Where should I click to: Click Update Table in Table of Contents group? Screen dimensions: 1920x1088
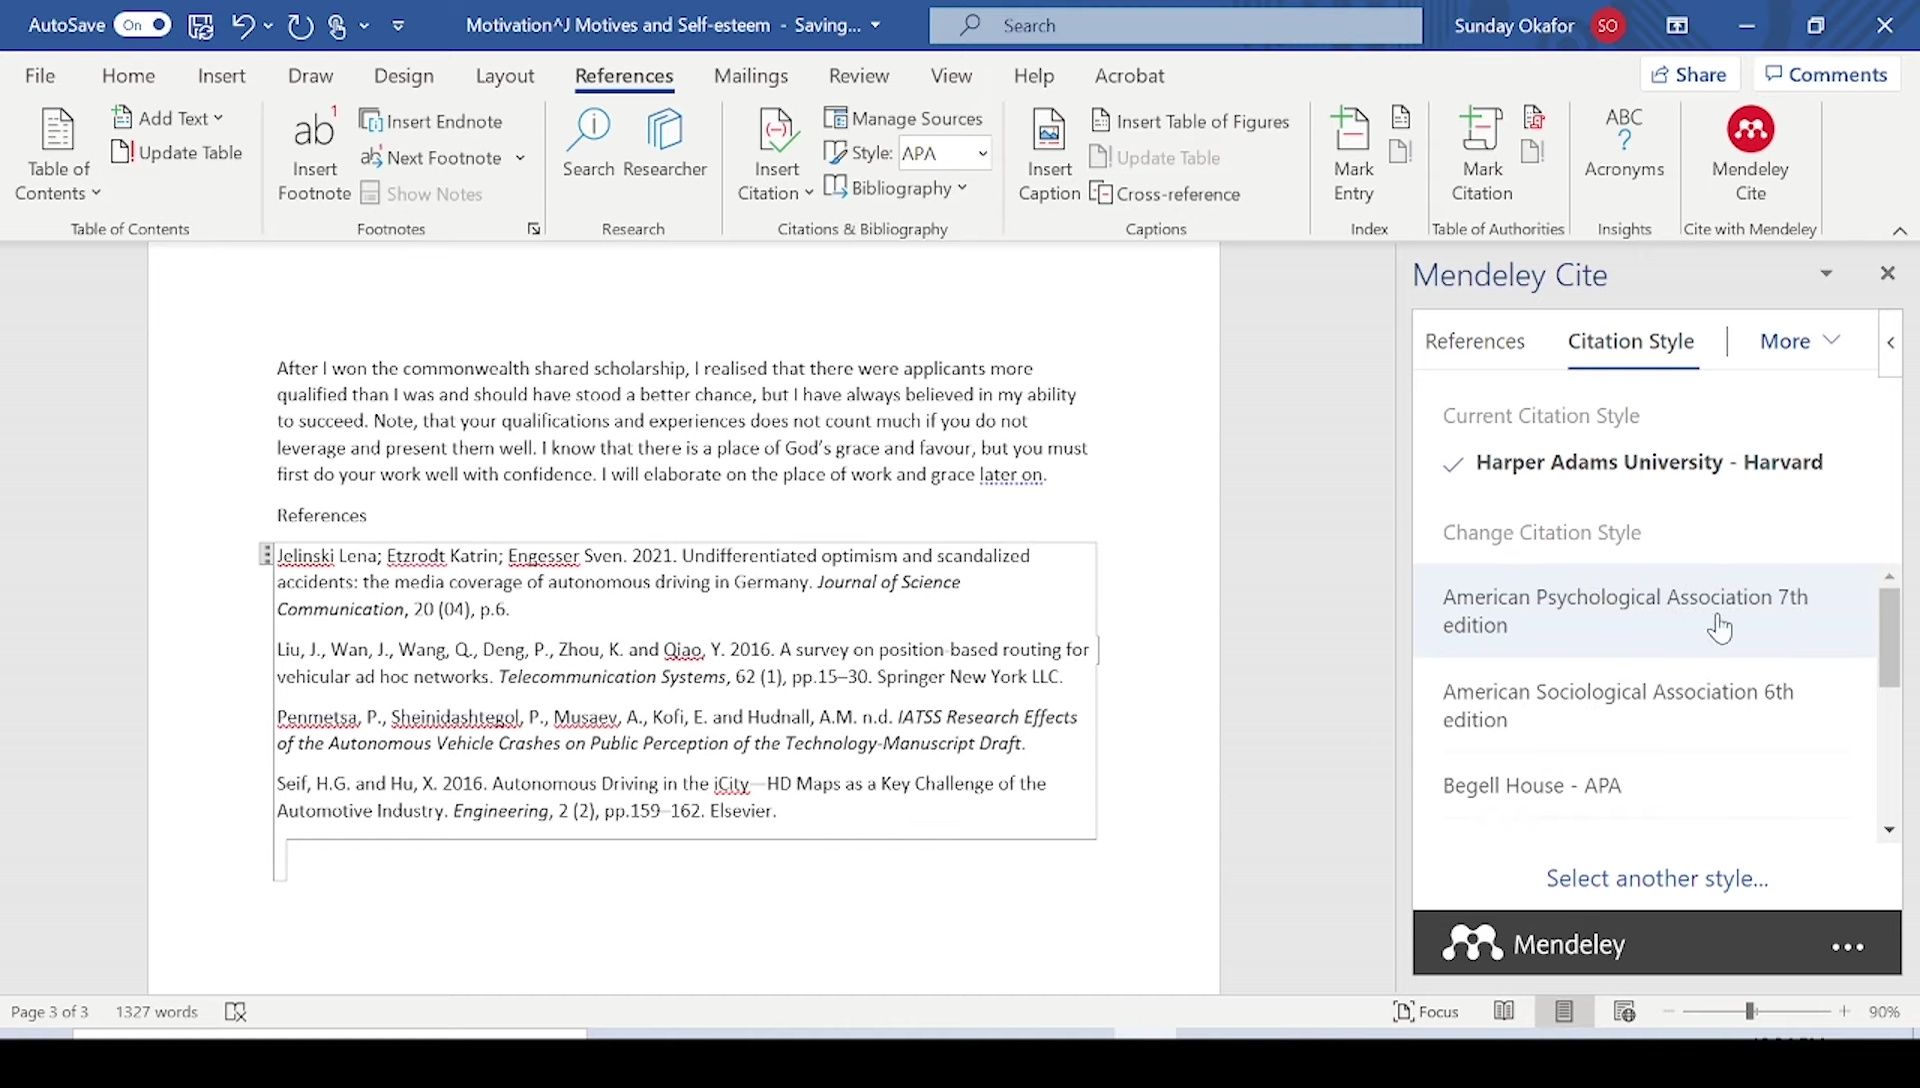click(x=177, y=152)
